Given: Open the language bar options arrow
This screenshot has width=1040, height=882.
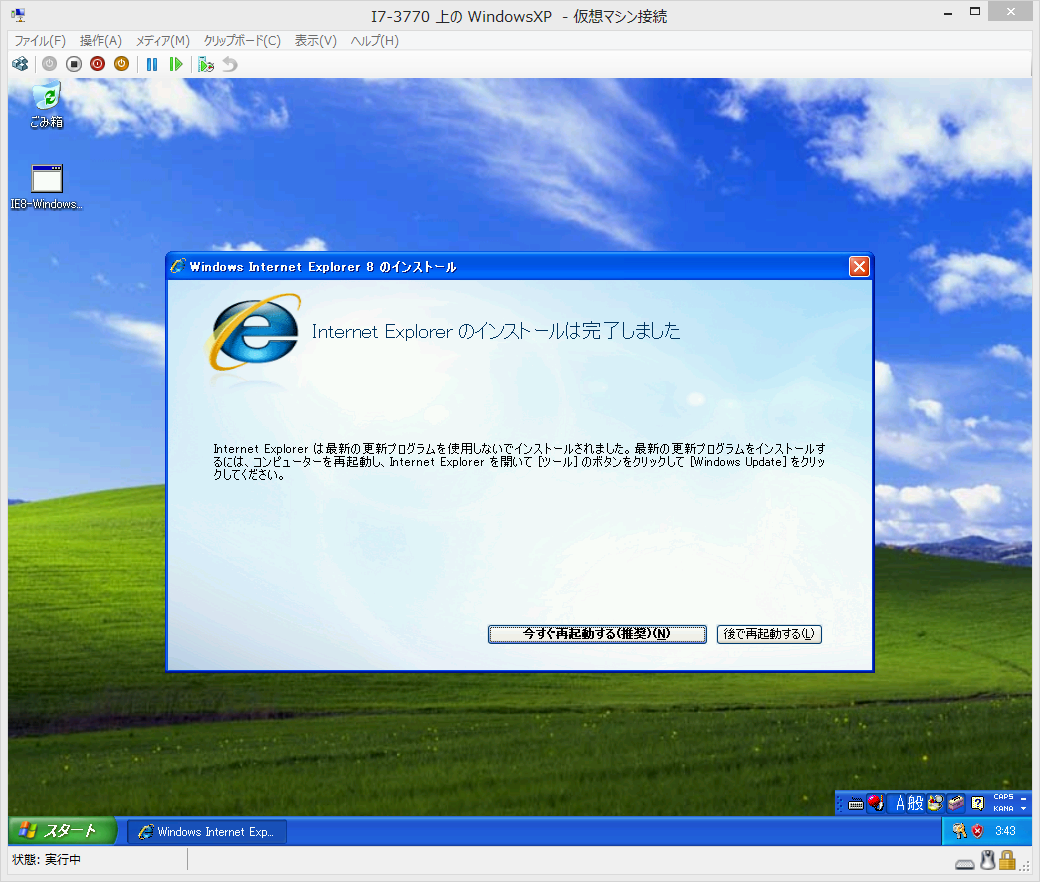Looking at the screenshot, I should coord(1023,809).
